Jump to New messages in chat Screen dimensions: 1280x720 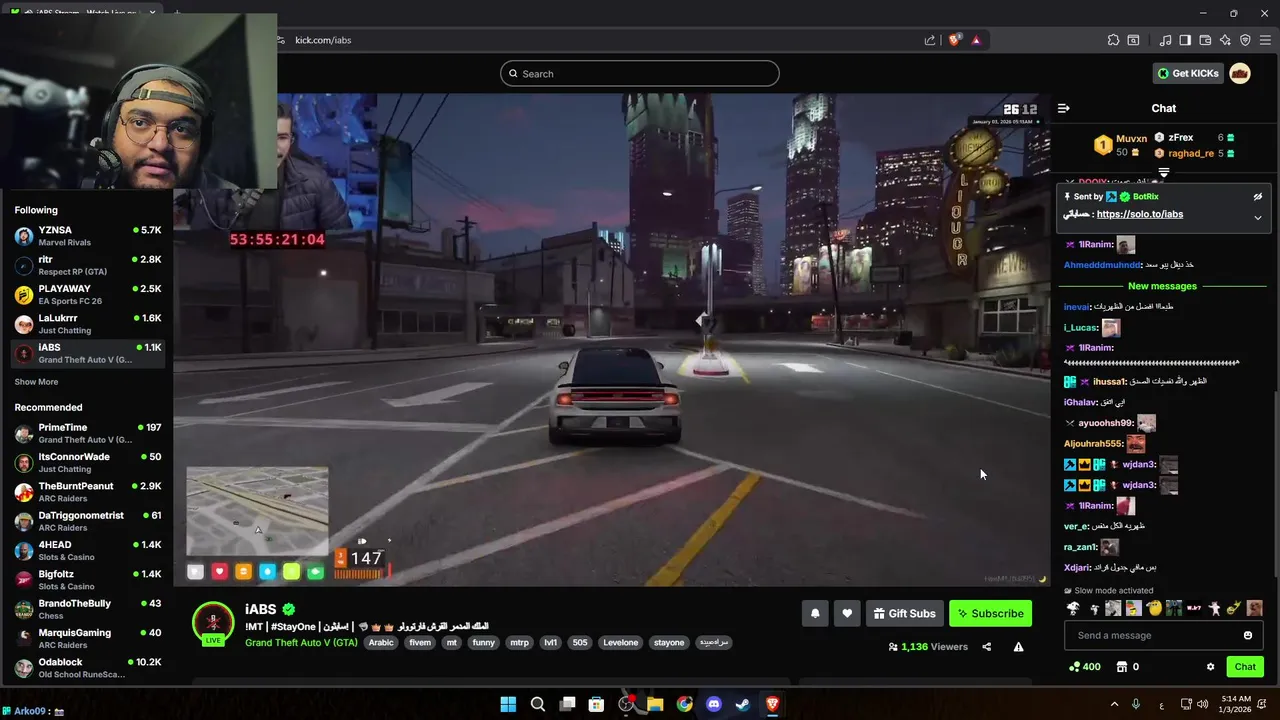click(1162, 286)
